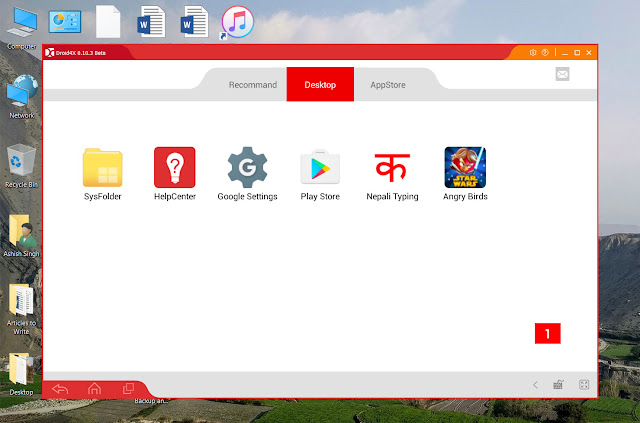Viewport: 640px width, 423px height.
Task: Select the Computer desktop icon
Action: pyautogui.click(x=22, y=28)
